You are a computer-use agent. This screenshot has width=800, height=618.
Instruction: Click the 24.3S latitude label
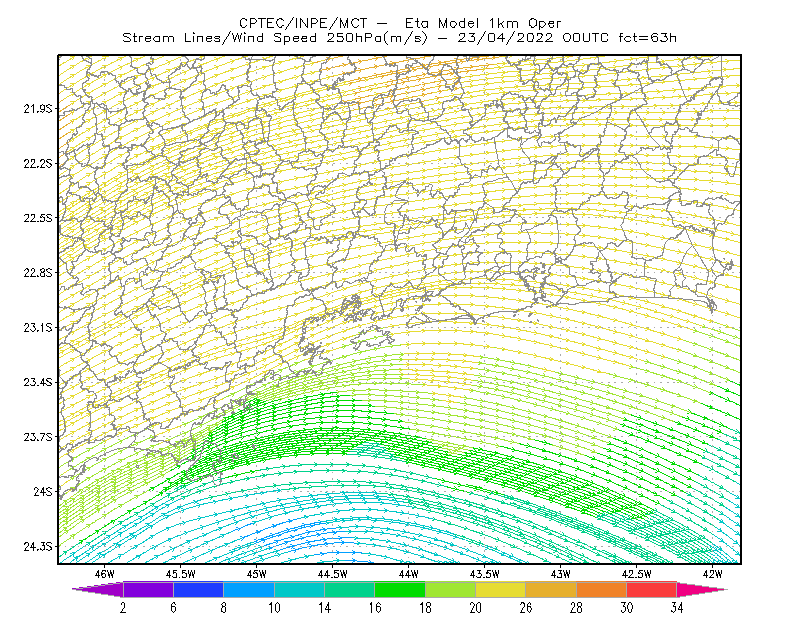[x=38, y=547]
